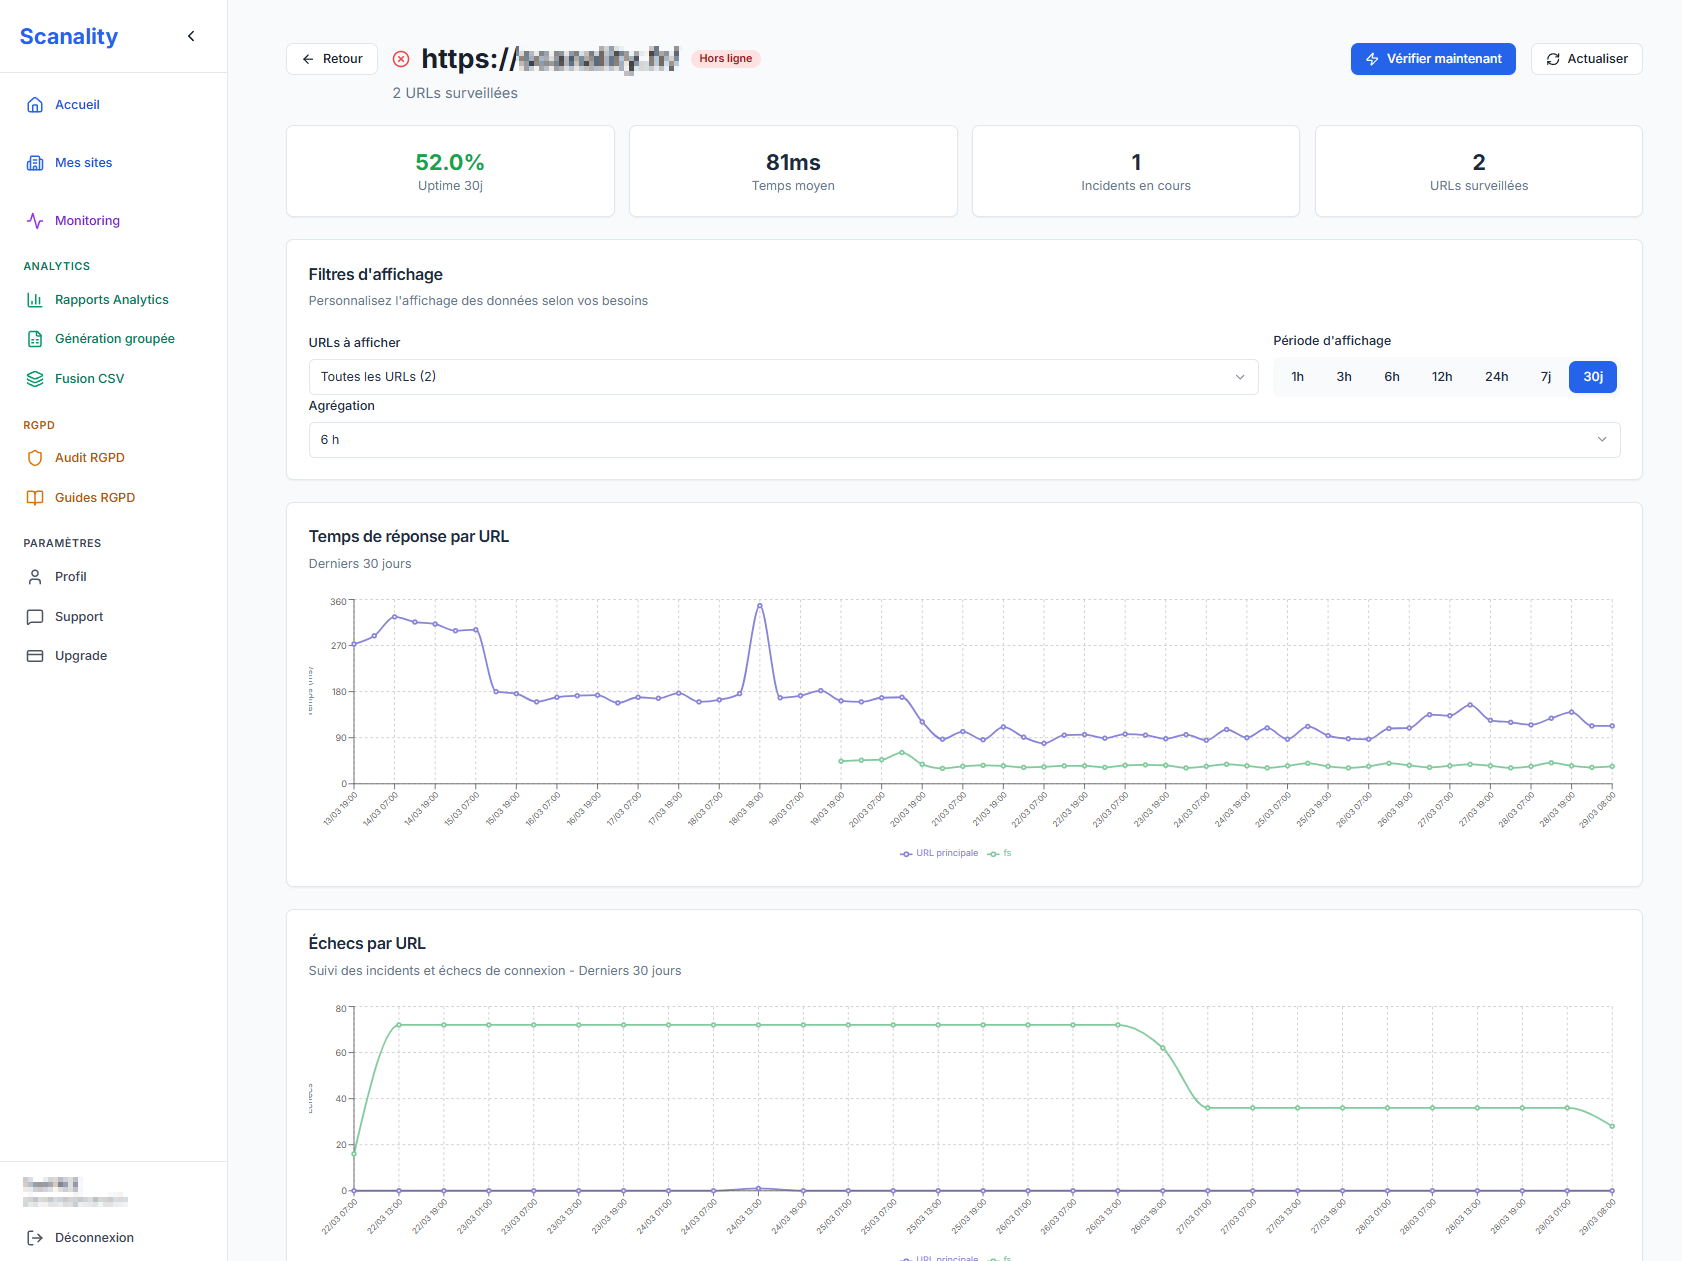Click the Déconnexion logout icon
Viewport: 1682px width, 1261px height.
click(35, 1238)
